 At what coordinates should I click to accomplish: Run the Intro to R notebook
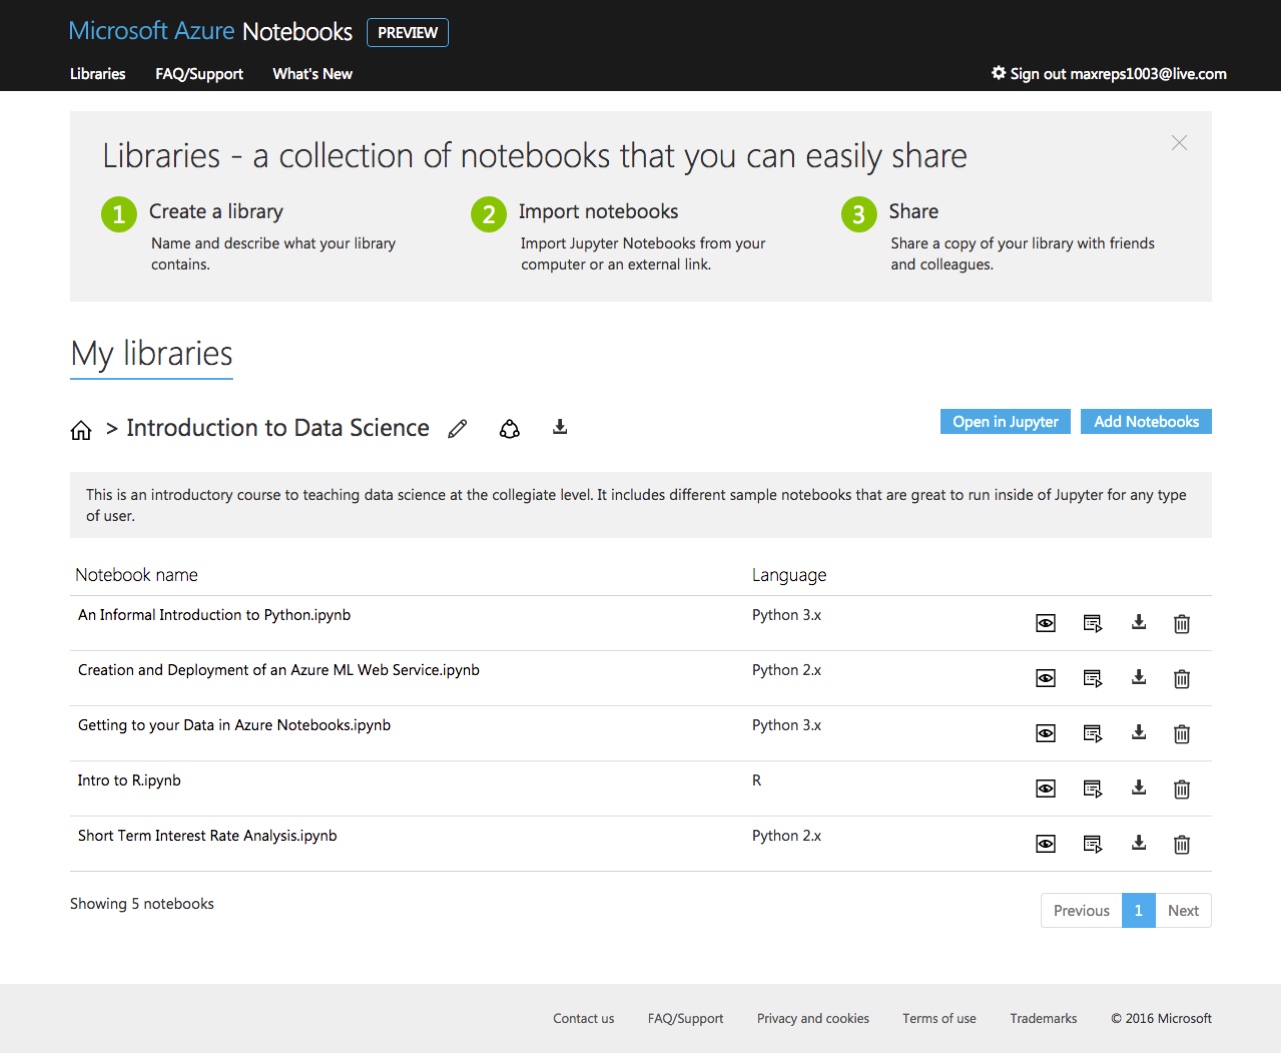pos(1093,789)
